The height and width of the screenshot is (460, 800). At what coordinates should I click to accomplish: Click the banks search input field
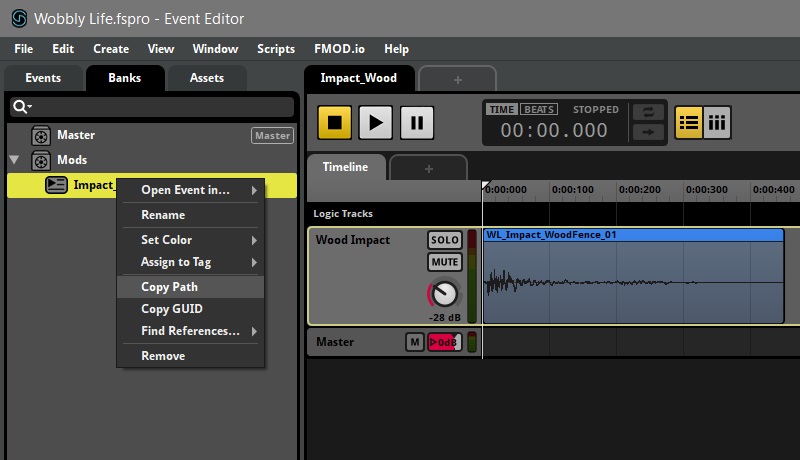tap(152, 107)
